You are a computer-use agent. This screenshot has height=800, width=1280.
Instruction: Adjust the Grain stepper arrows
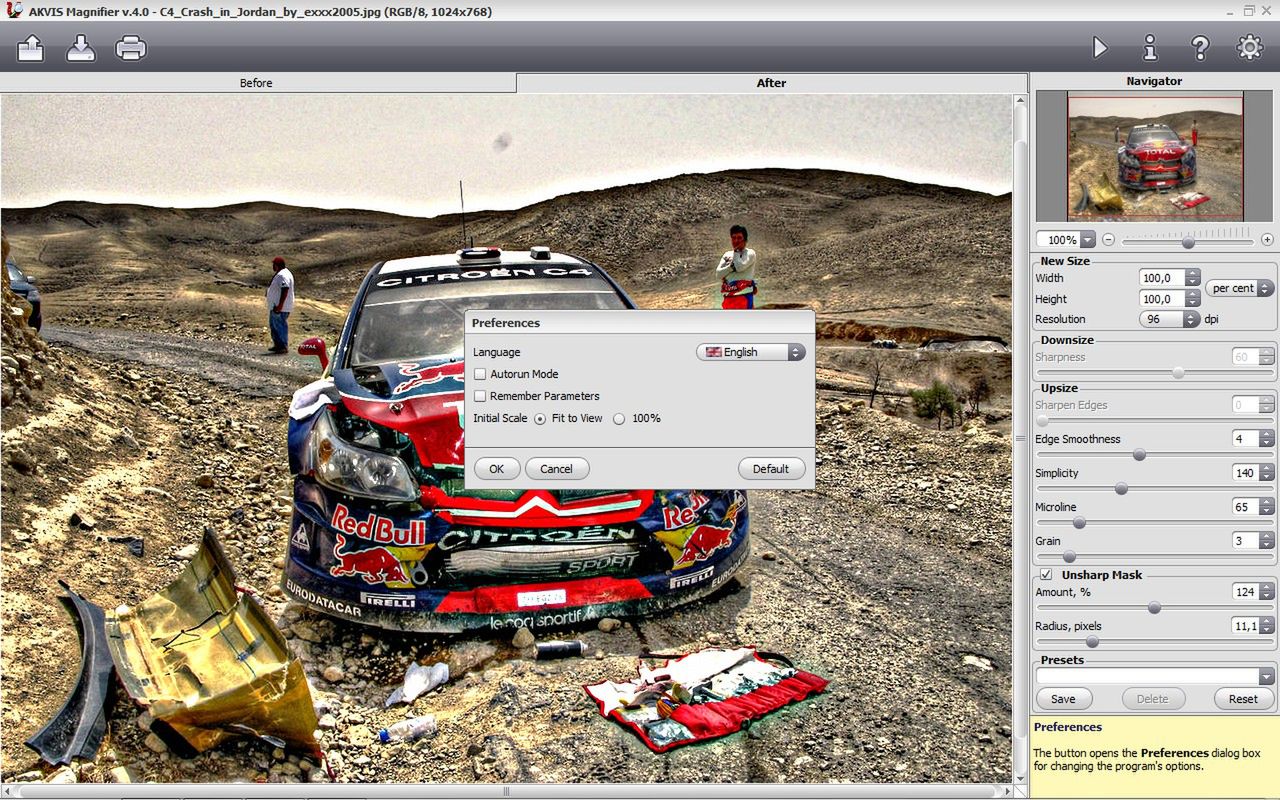(x=1267, y=541)
